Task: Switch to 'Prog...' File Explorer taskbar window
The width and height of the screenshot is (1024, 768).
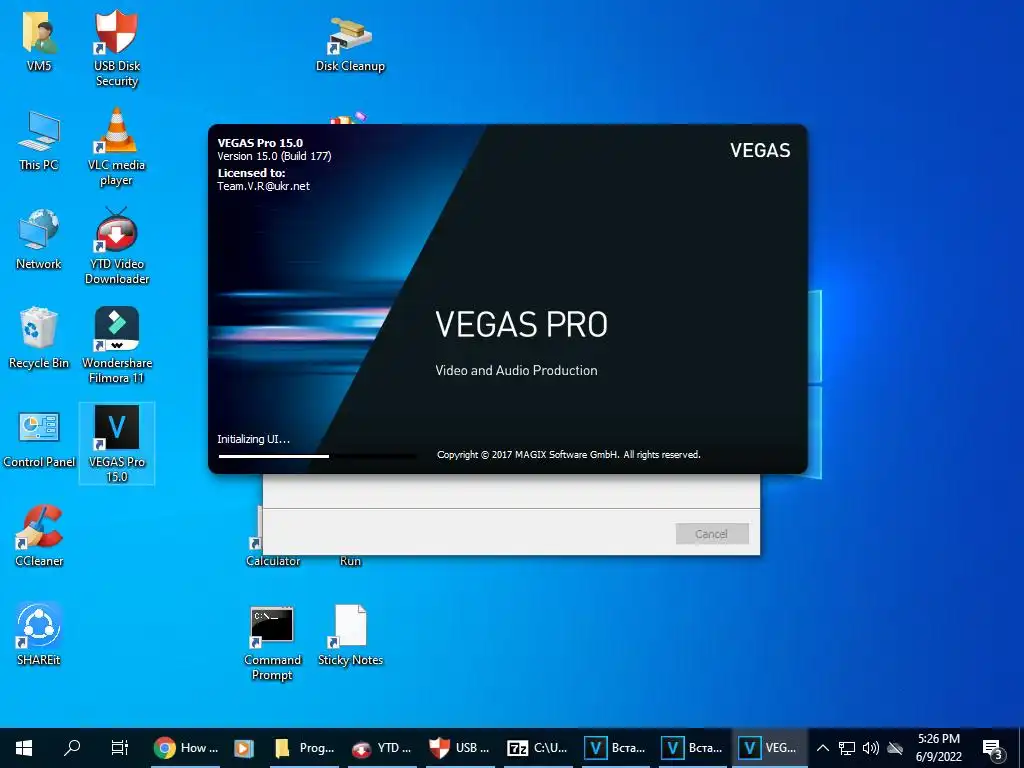Action: (304, 748)
